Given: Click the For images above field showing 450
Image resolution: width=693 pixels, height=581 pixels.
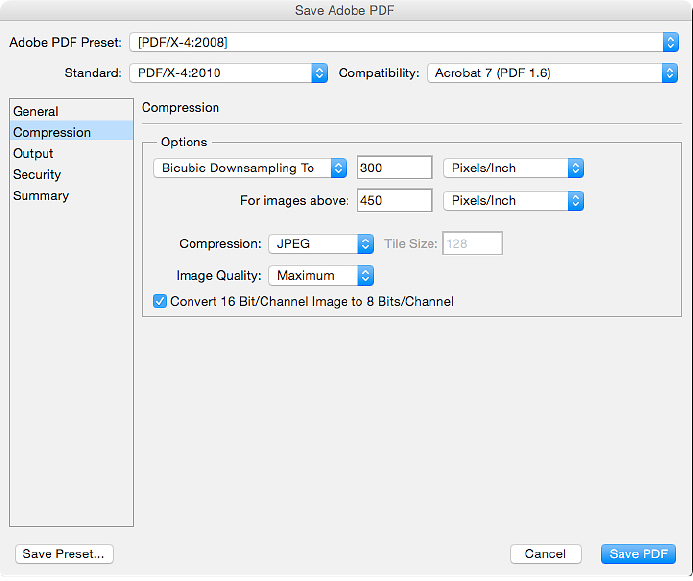Looking at the screenshot, I should (x=394, y=201).
